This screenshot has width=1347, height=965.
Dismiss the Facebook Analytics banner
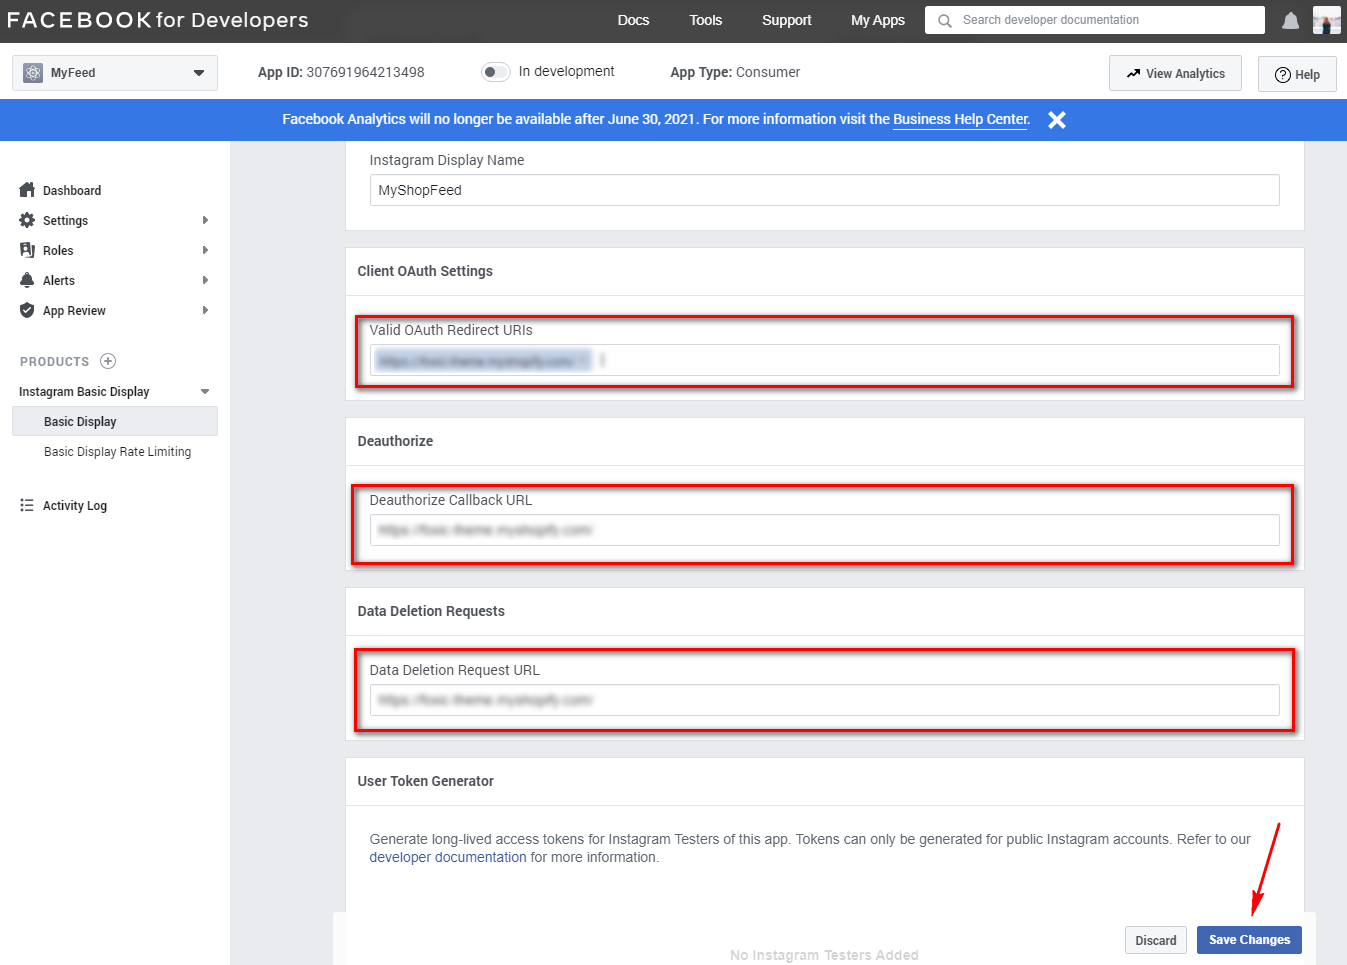point(1056,120)
